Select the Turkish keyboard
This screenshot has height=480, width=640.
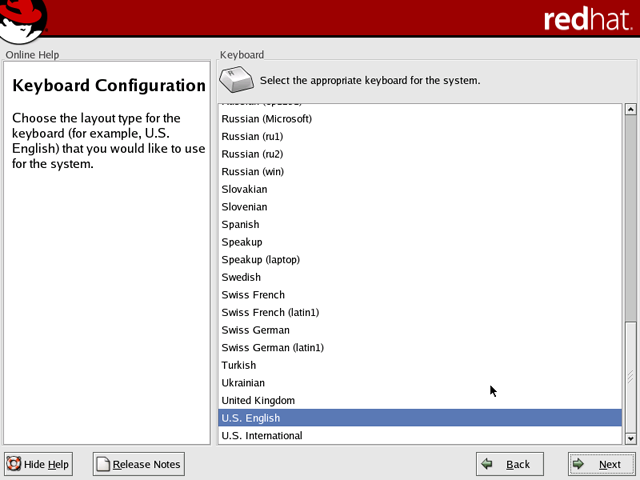point(239,366)
